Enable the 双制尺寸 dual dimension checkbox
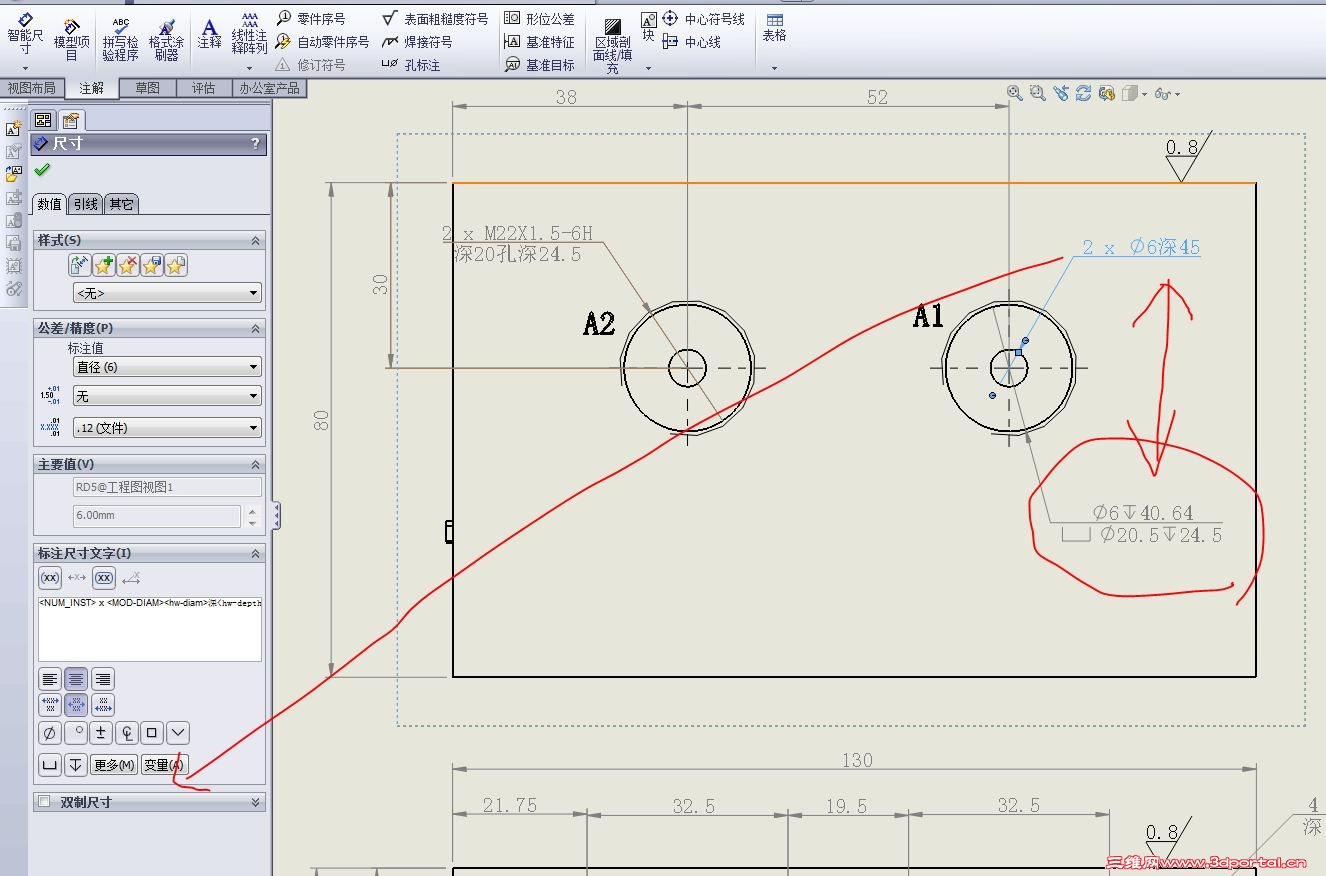 click(43, 802)
